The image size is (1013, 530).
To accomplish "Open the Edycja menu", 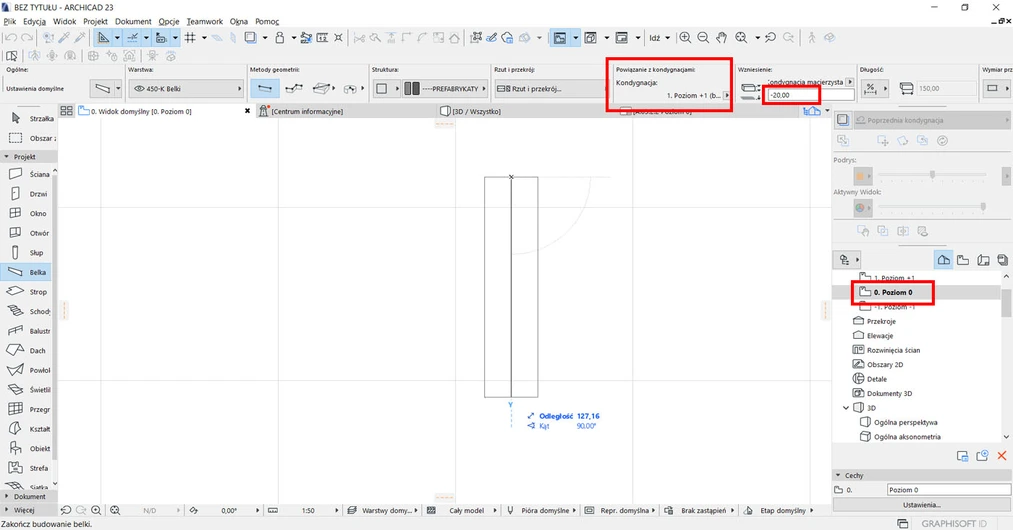I will click(x=34, y=21).
